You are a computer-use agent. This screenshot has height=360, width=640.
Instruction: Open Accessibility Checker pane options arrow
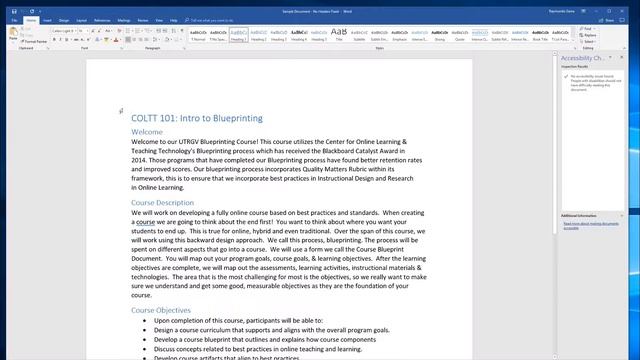tap(610, 58)
